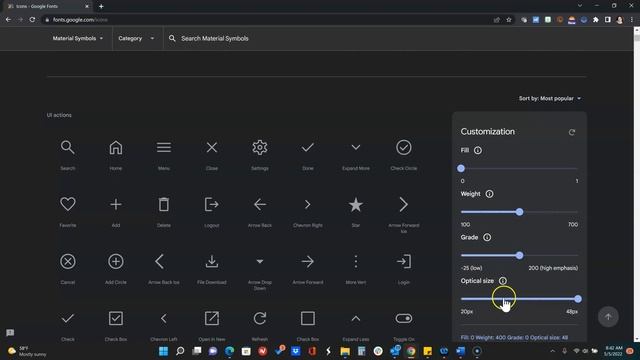Reload the page with browser refresh

point(32,20)
